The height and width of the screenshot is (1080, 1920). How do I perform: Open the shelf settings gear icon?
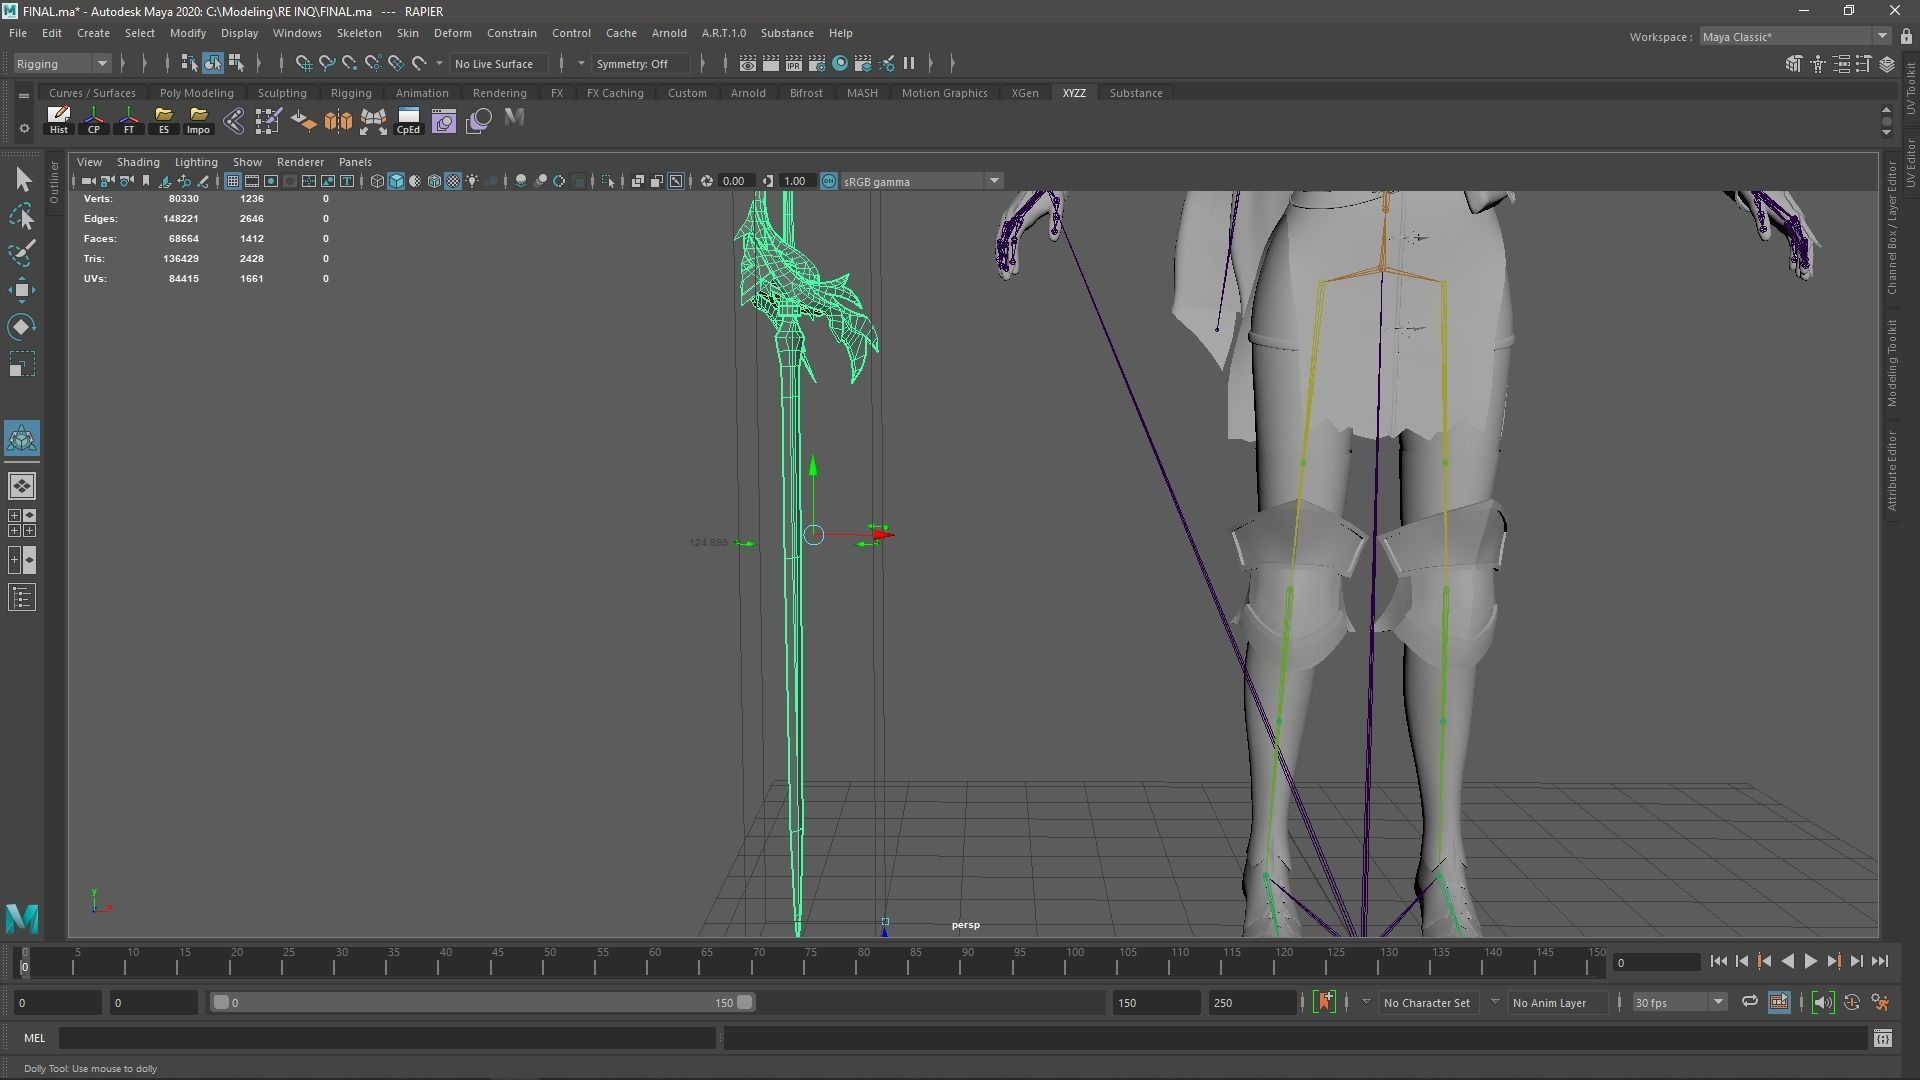[x=23, y=128]
